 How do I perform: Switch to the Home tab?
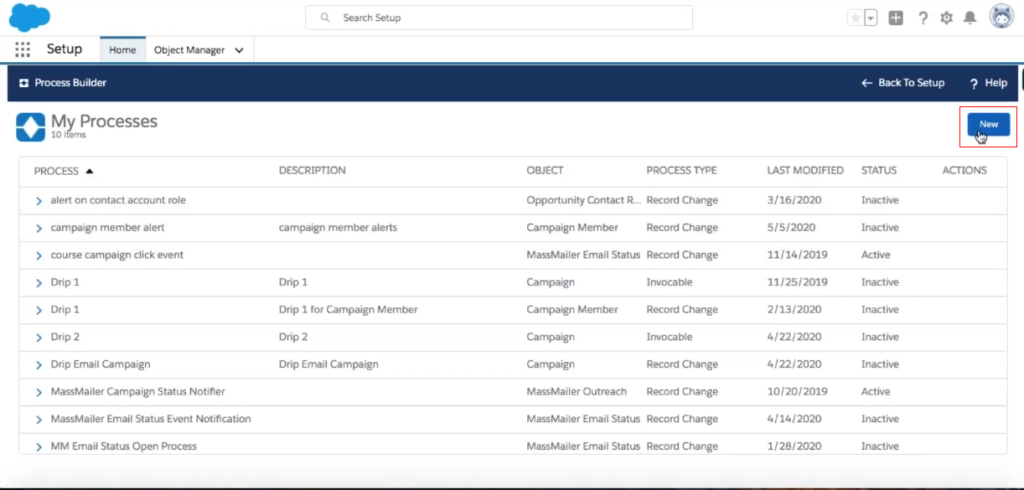[x=122, y=50]
